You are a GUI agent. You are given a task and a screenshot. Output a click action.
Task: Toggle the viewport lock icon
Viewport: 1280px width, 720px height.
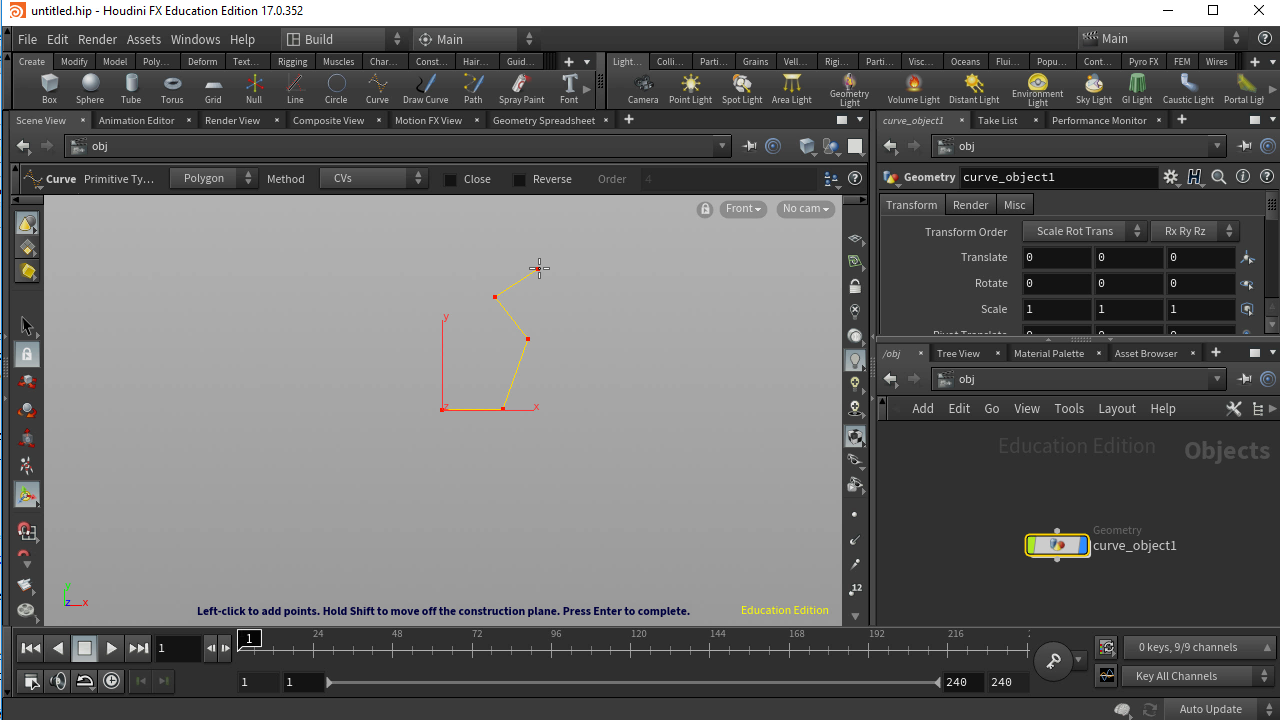[705, 209]
